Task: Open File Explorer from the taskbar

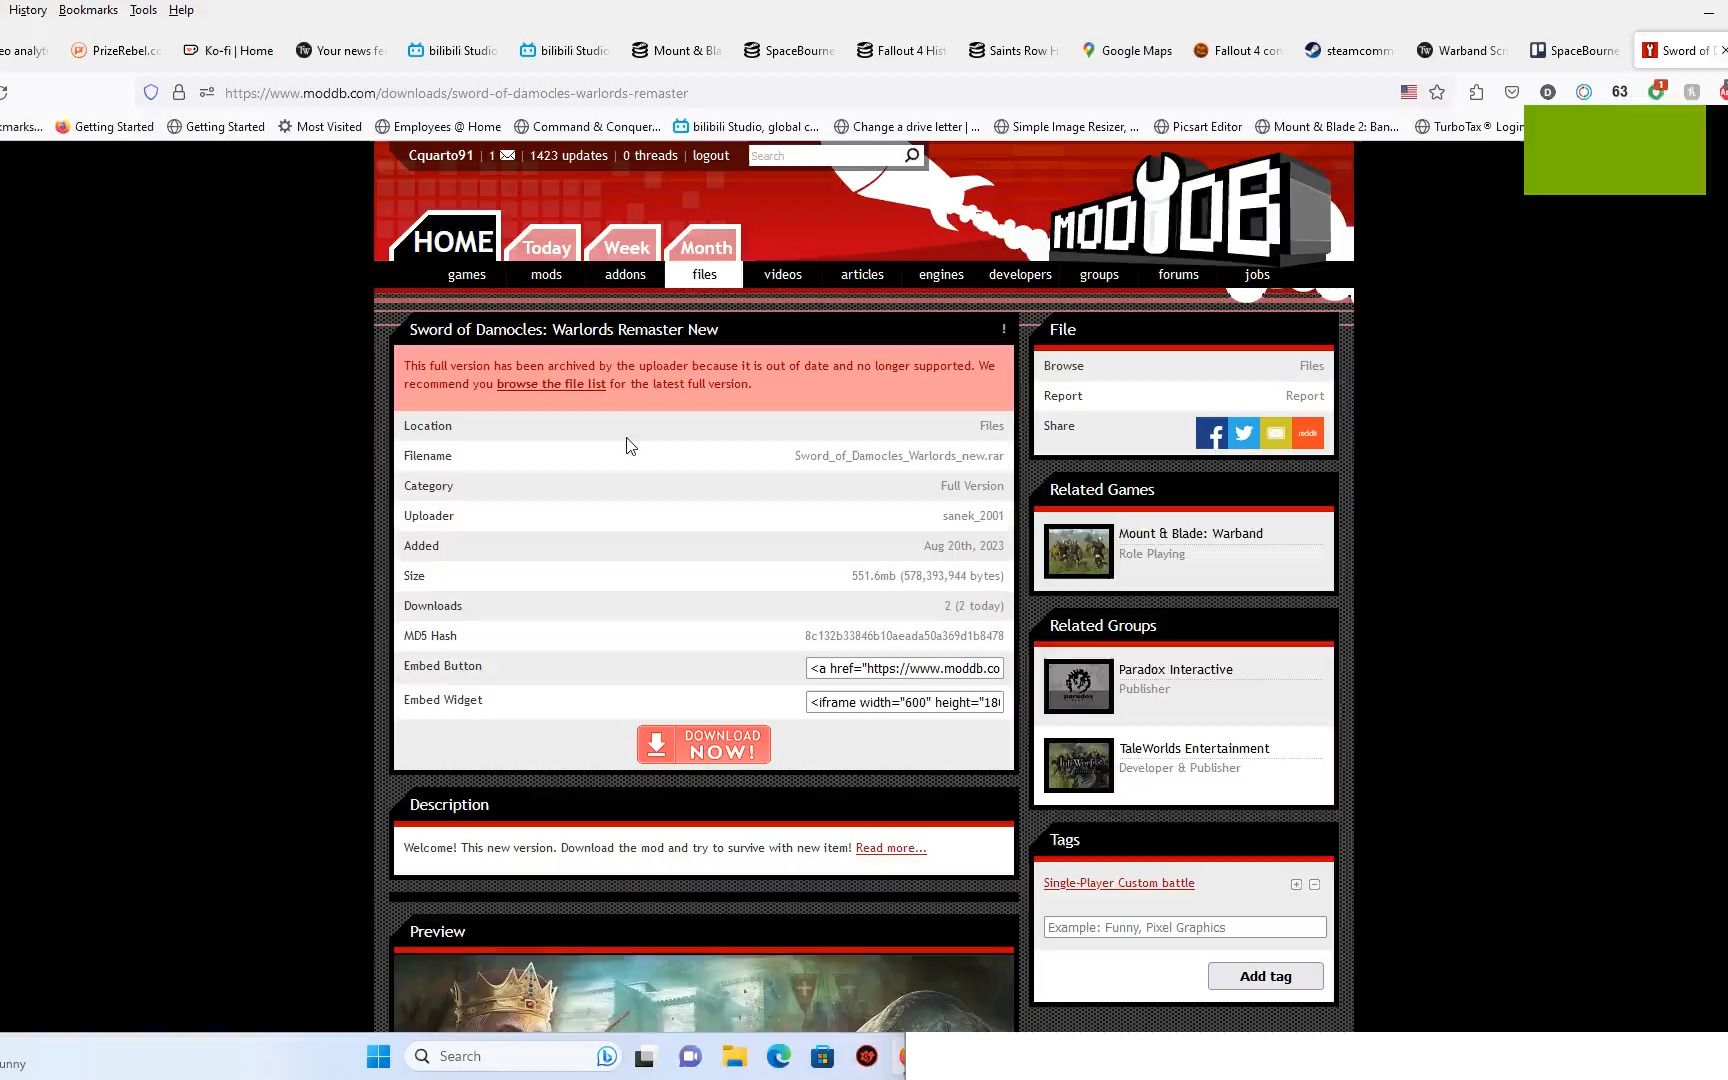Action: [735, 1056]
